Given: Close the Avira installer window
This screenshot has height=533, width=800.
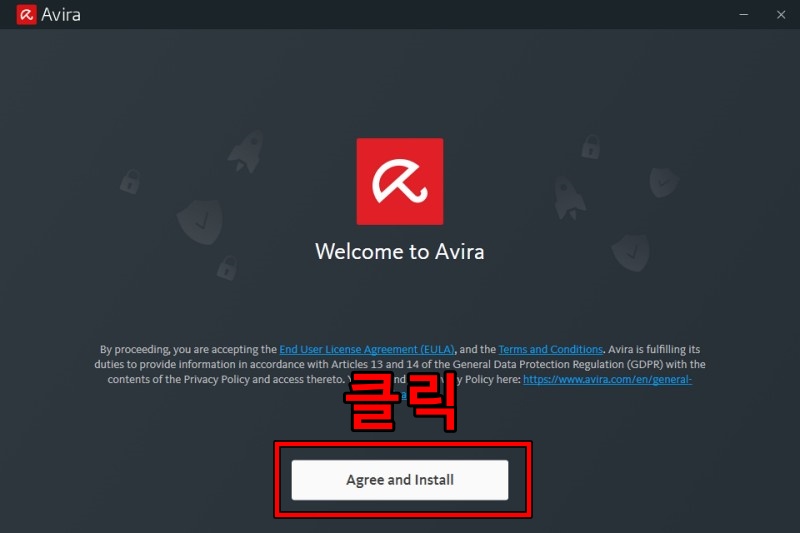Looking at the screenshot, I should [x=781, y=15].
